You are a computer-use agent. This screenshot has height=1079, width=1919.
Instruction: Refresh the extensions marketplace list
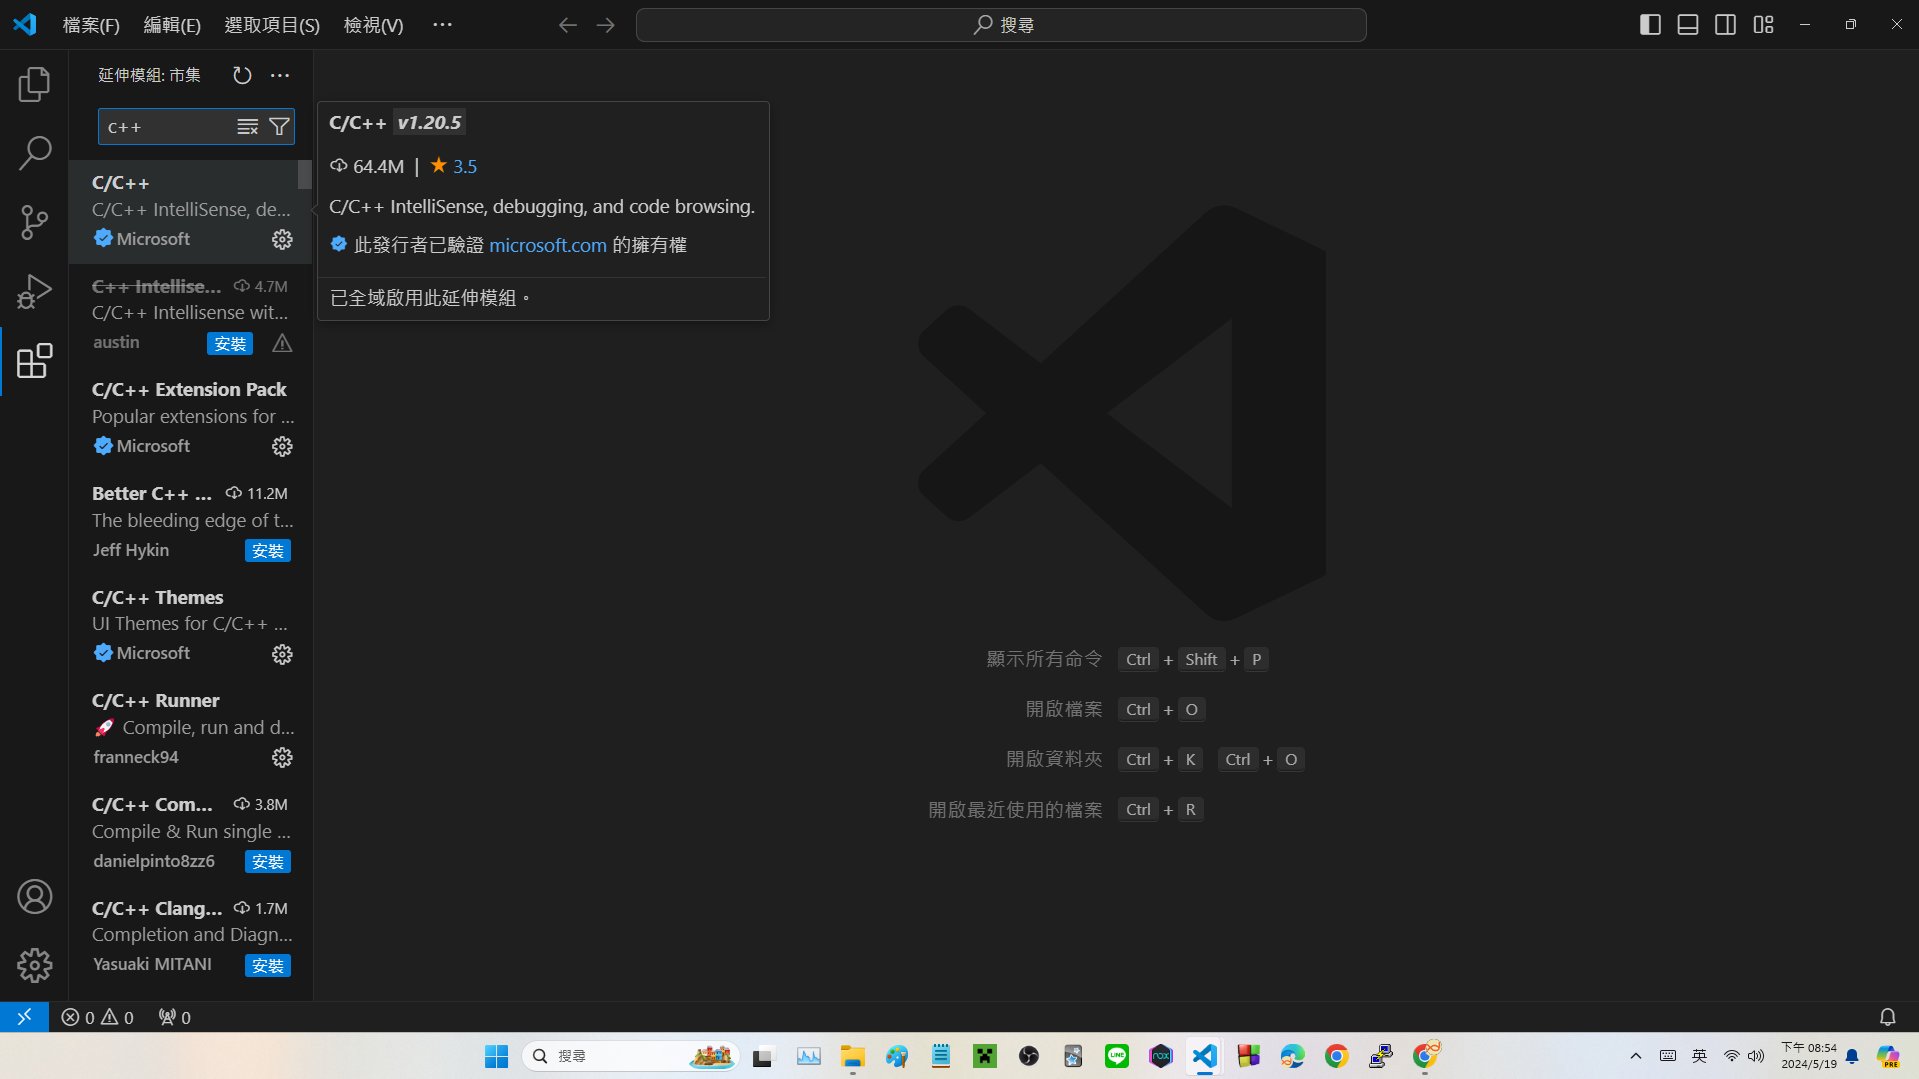tap(242, 76)
